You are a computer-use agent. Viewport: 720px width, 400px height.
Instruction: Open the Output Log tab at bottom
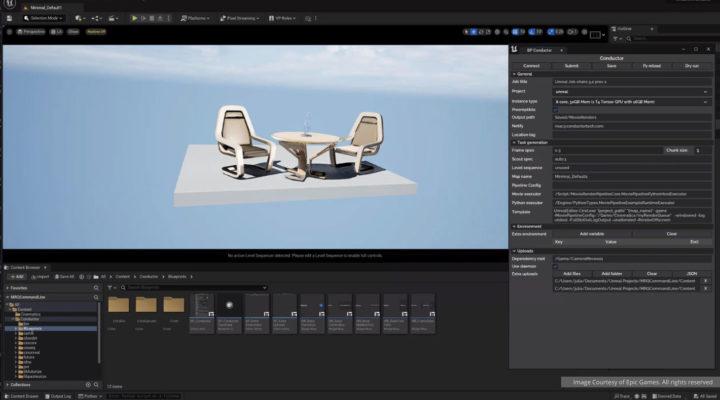(58, 396)
